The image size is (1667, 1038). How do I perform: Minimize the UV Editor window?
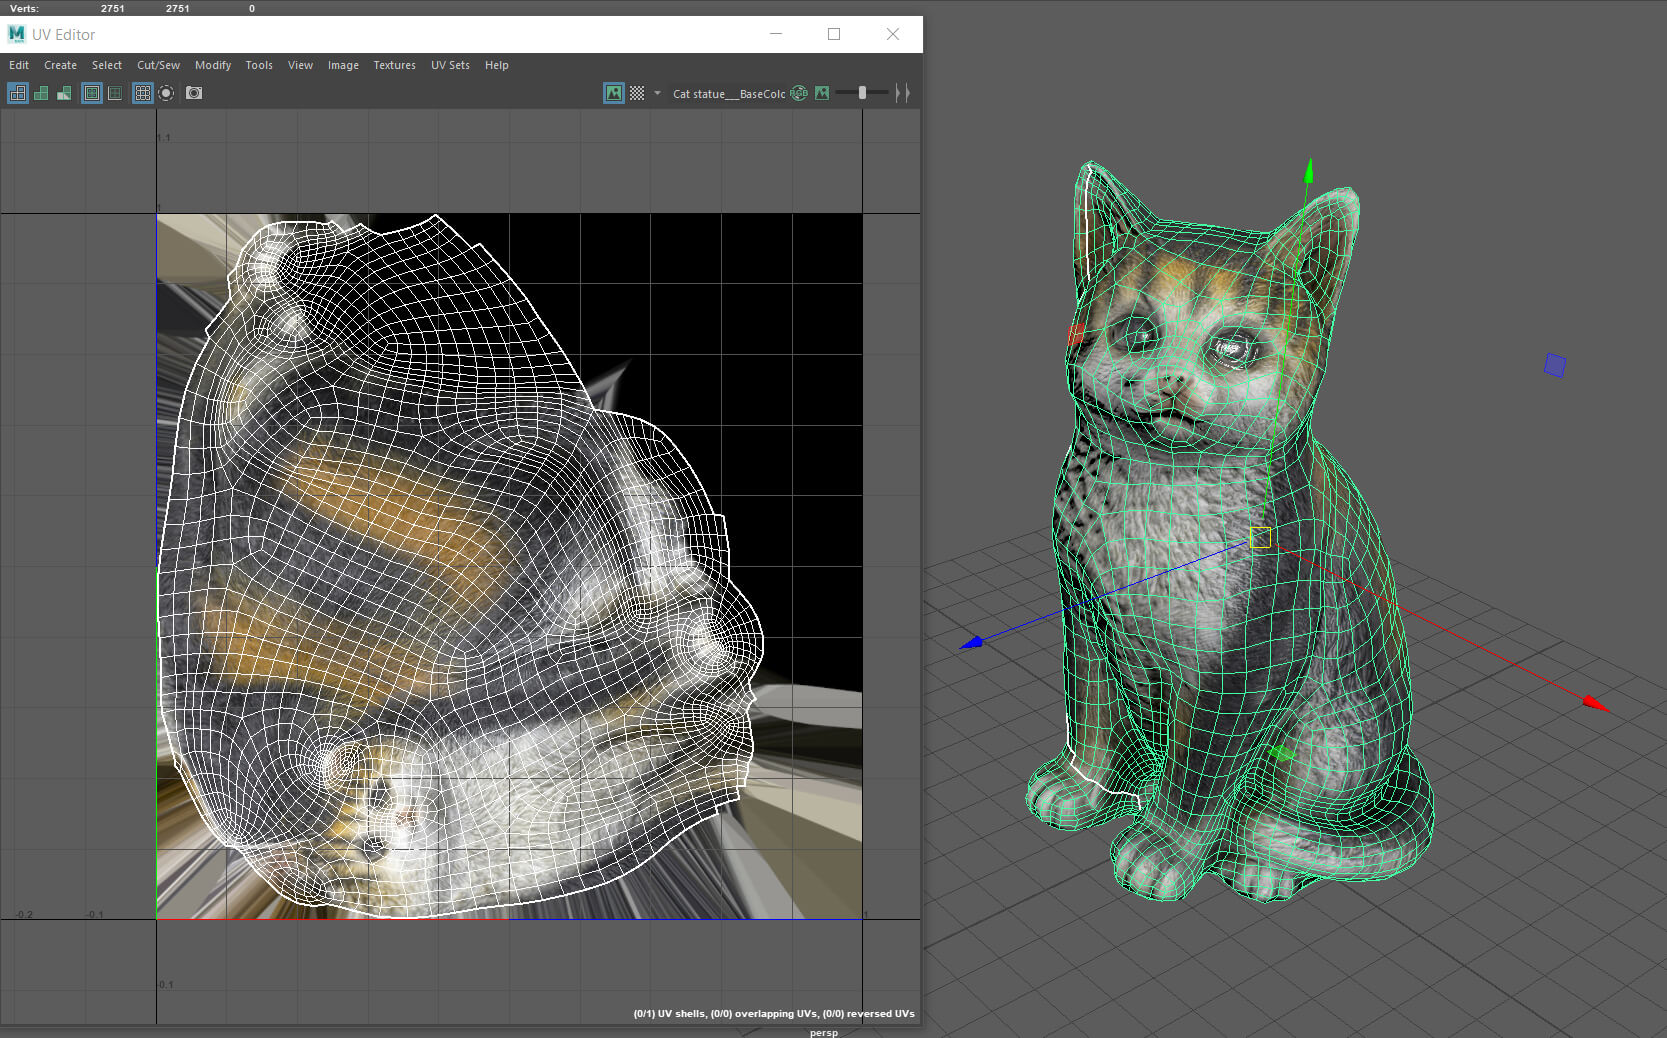point(776,34)
